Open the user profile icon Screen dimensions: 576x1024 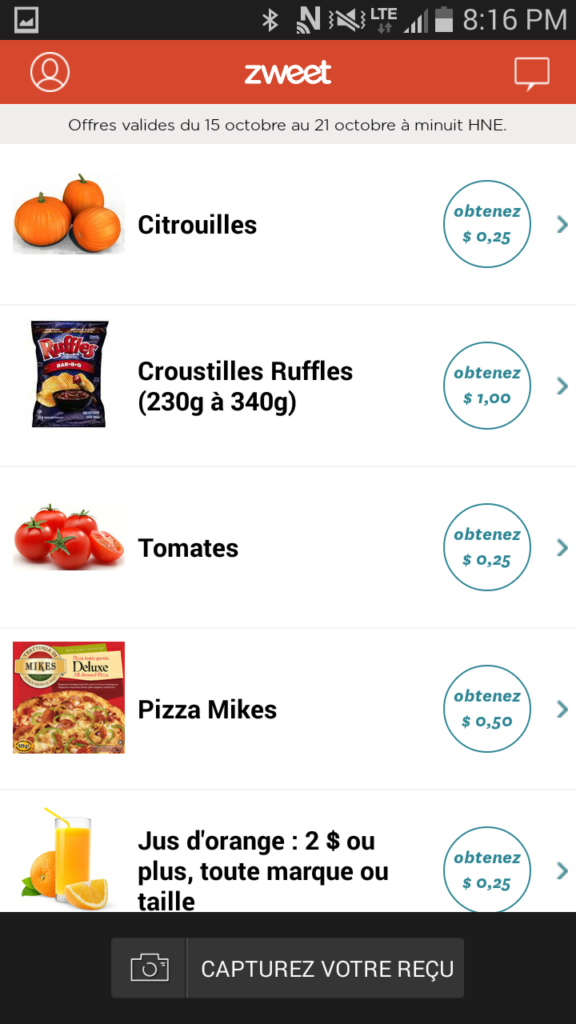click(x=50, y=72)
